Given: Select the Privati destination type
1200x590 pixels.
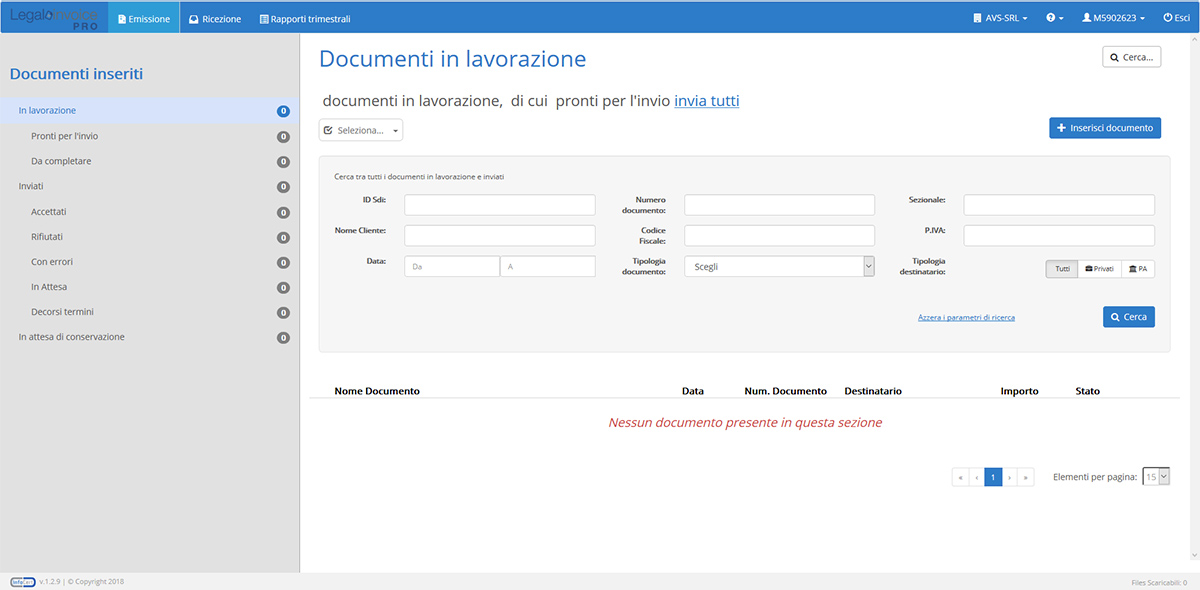Looking at the screenshot, I should coord(1099,268).
